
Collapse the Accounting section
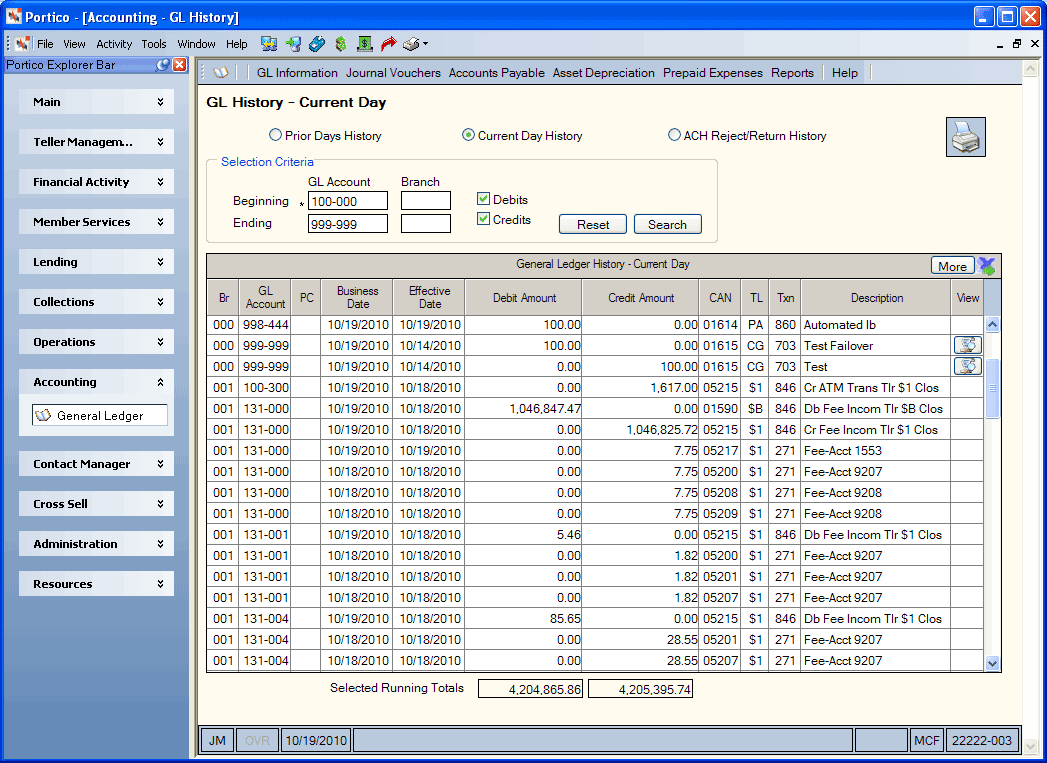point(96,382)
